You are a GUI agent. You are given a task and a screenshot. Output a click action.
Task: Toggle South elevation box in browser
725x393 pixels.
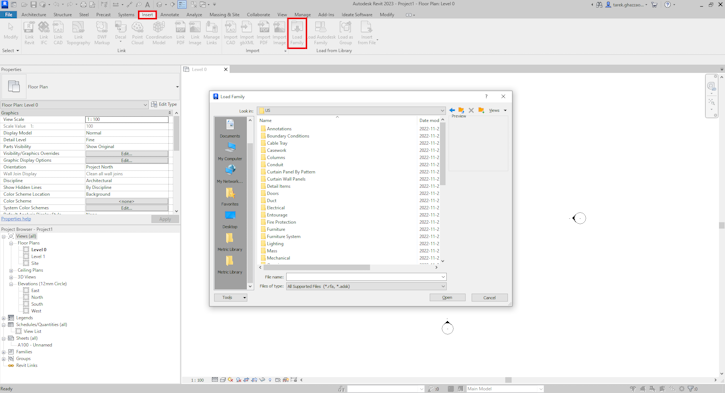26,304
